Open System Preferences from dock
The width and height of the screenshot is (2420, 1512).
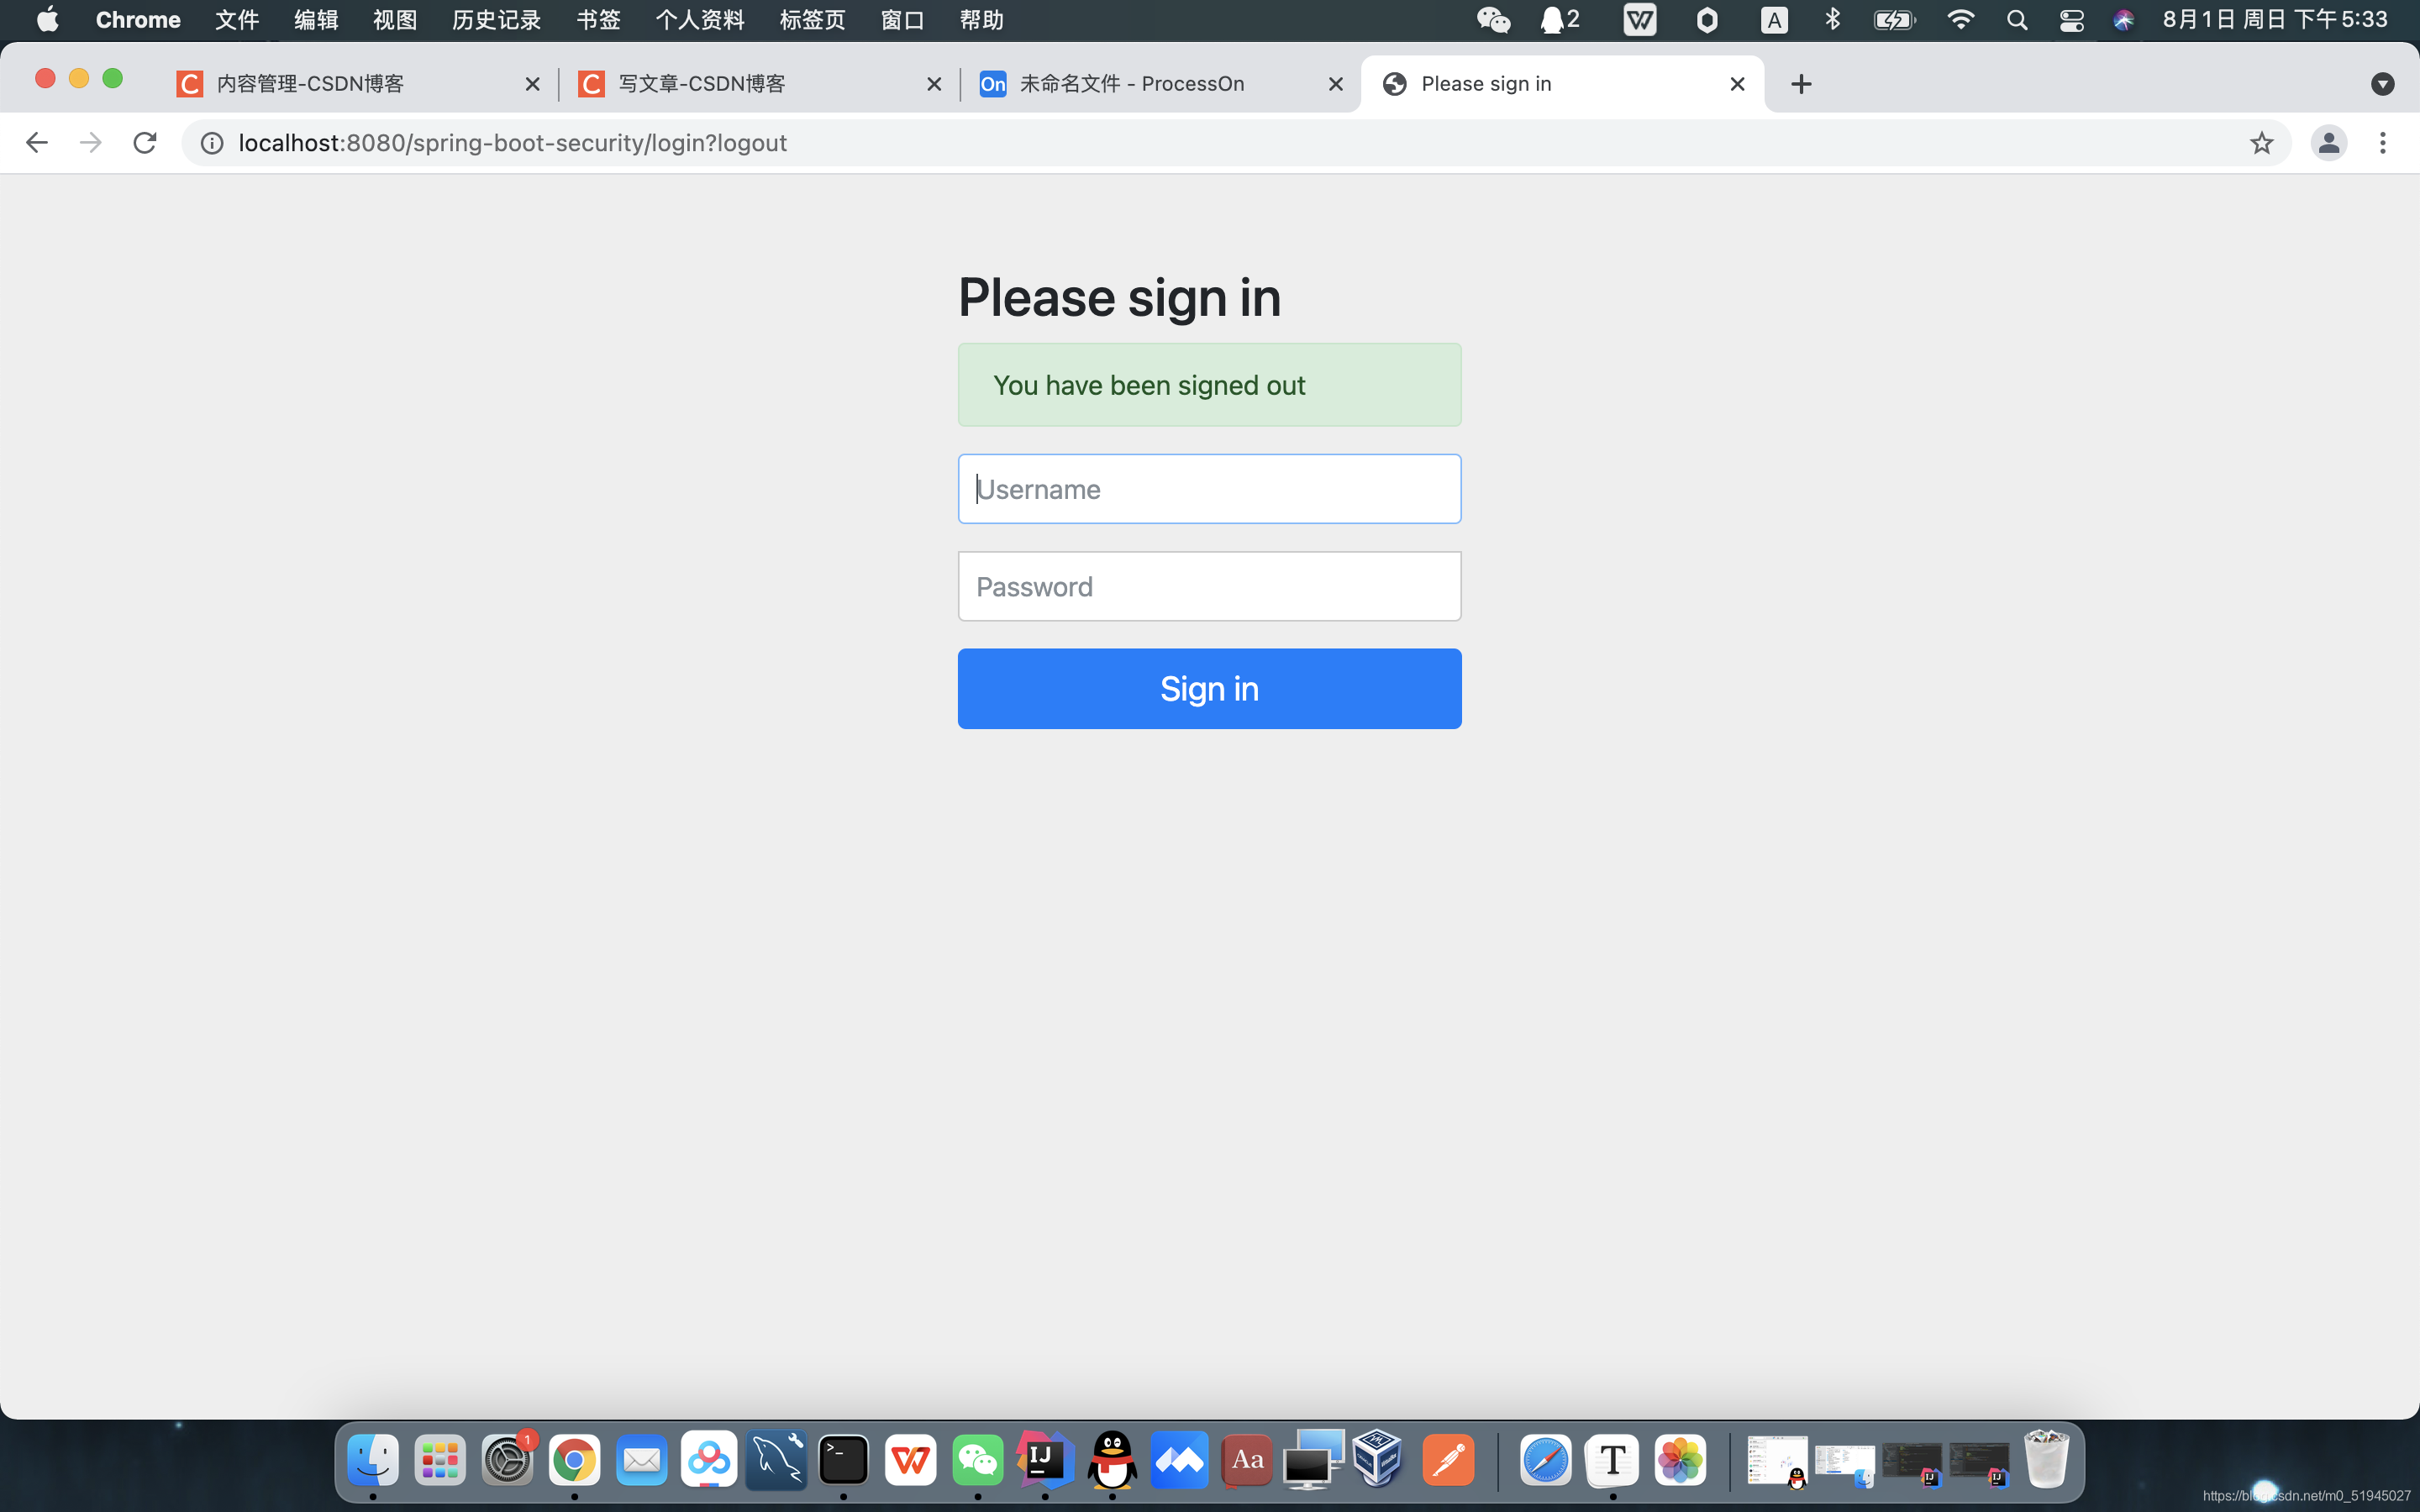coord(507,1460)
